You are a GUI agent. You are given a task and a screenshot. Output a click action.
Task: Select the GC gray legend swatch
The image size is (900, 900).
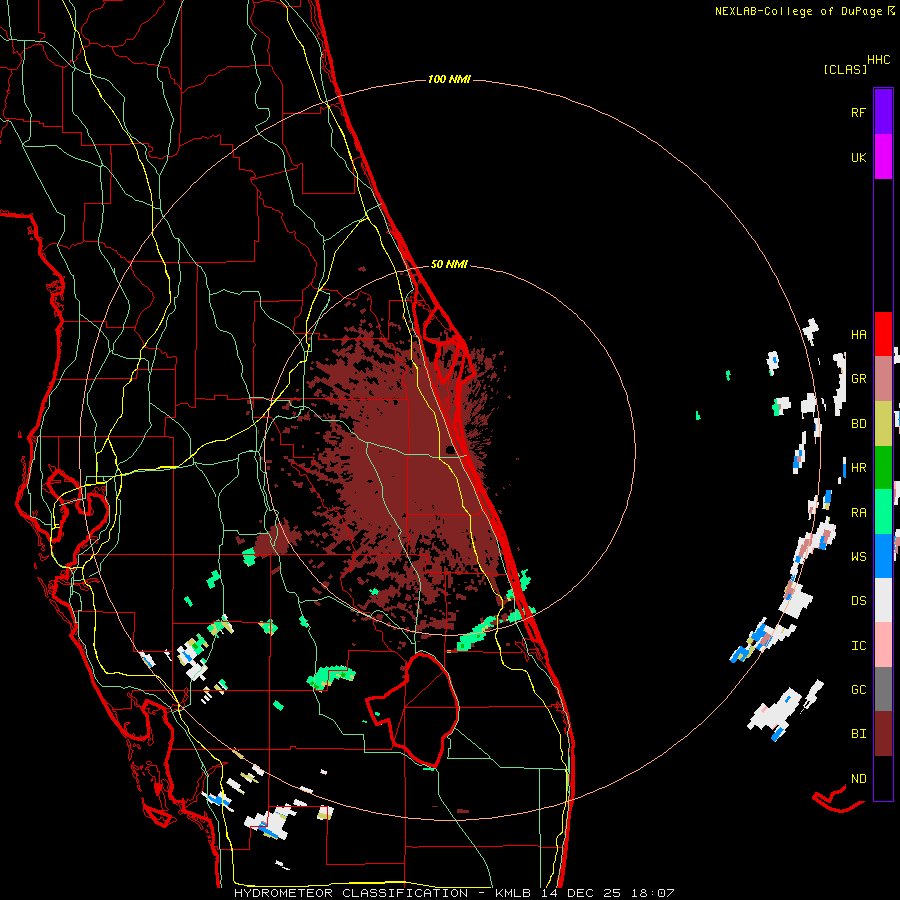[883, 689]
